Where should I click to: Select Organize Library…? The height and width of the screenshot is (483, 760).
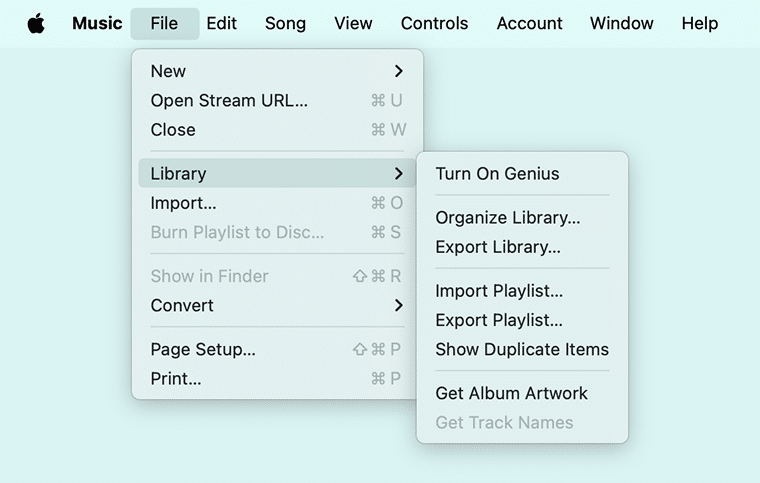522,218
